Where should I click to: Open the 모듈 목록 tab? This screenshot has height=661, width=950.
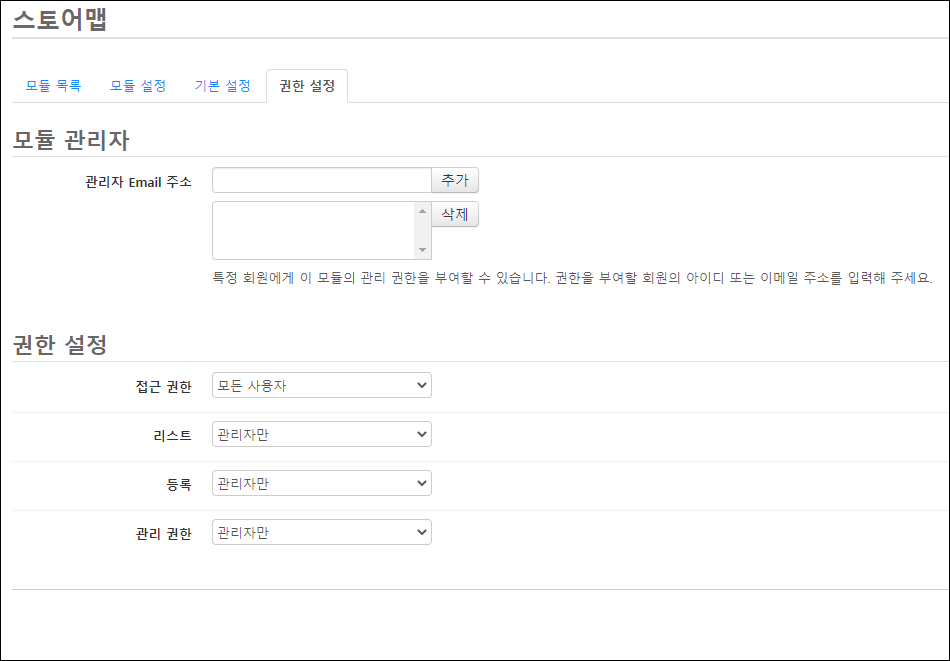(53, 86)
